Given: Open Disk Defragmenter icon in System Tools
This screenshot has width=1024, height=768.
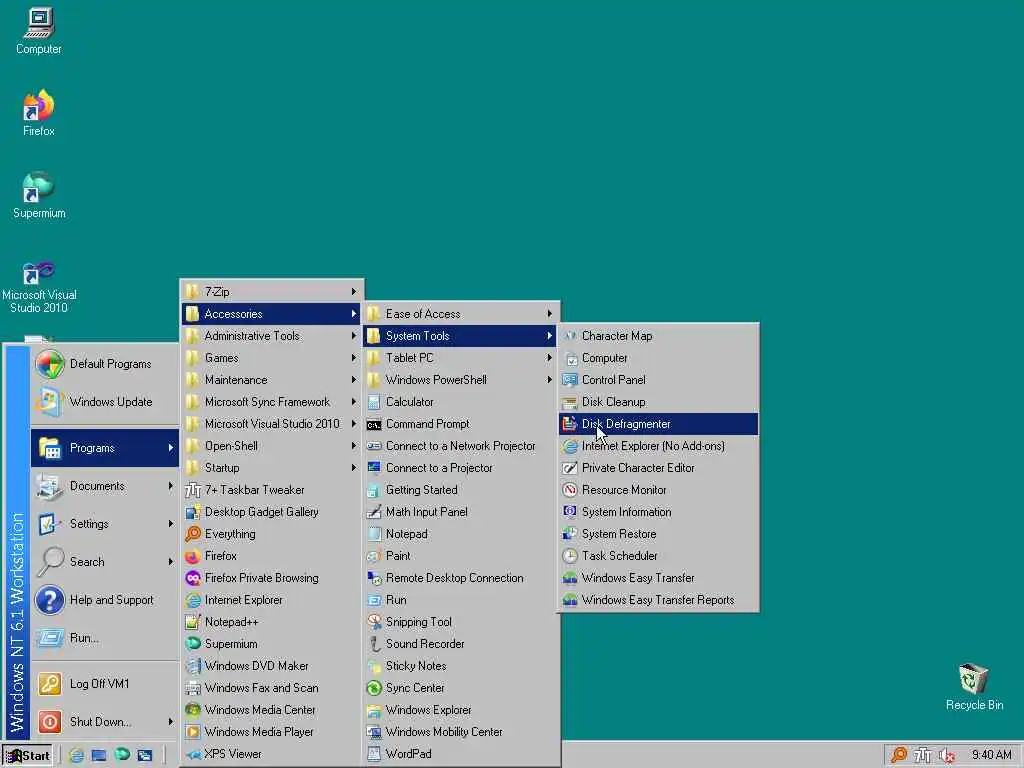Looking at the screenshot, I should pos(569,424).
